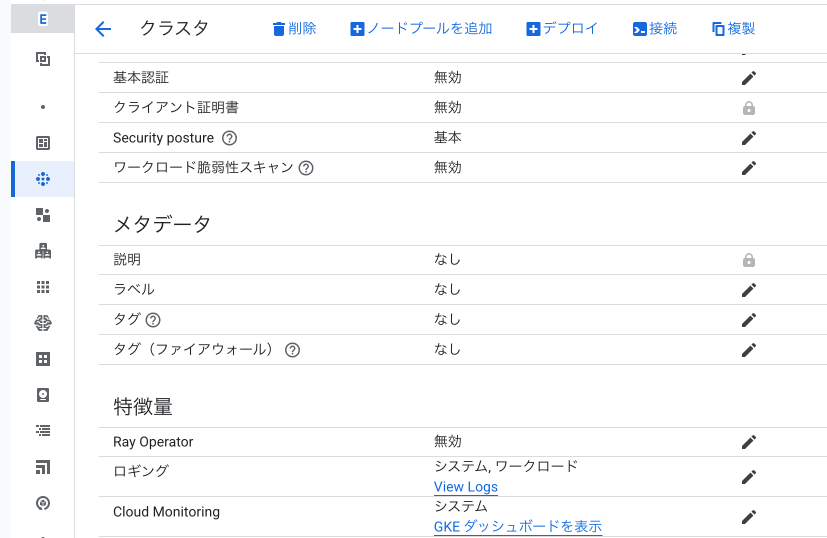Click the 複製 duplicate button

tap(733, 28)
